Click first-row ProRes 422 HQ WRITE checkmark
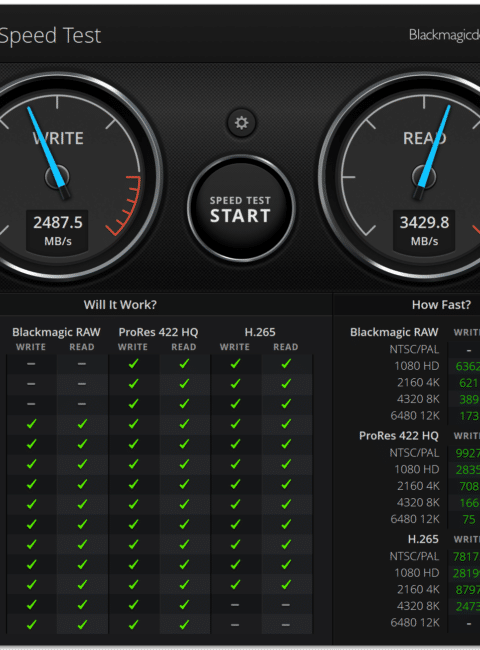This screenshot has height=650, width=480. [x=133, y=364]
